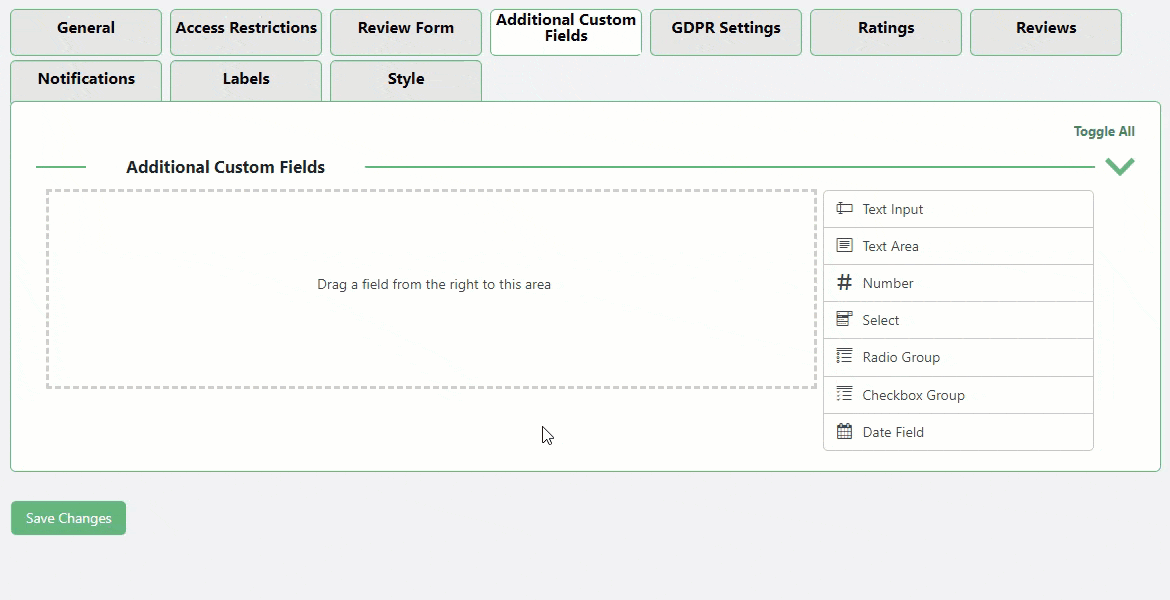Click the Checkbox Group field label
1170x600 pixels.
pos(913,395)
